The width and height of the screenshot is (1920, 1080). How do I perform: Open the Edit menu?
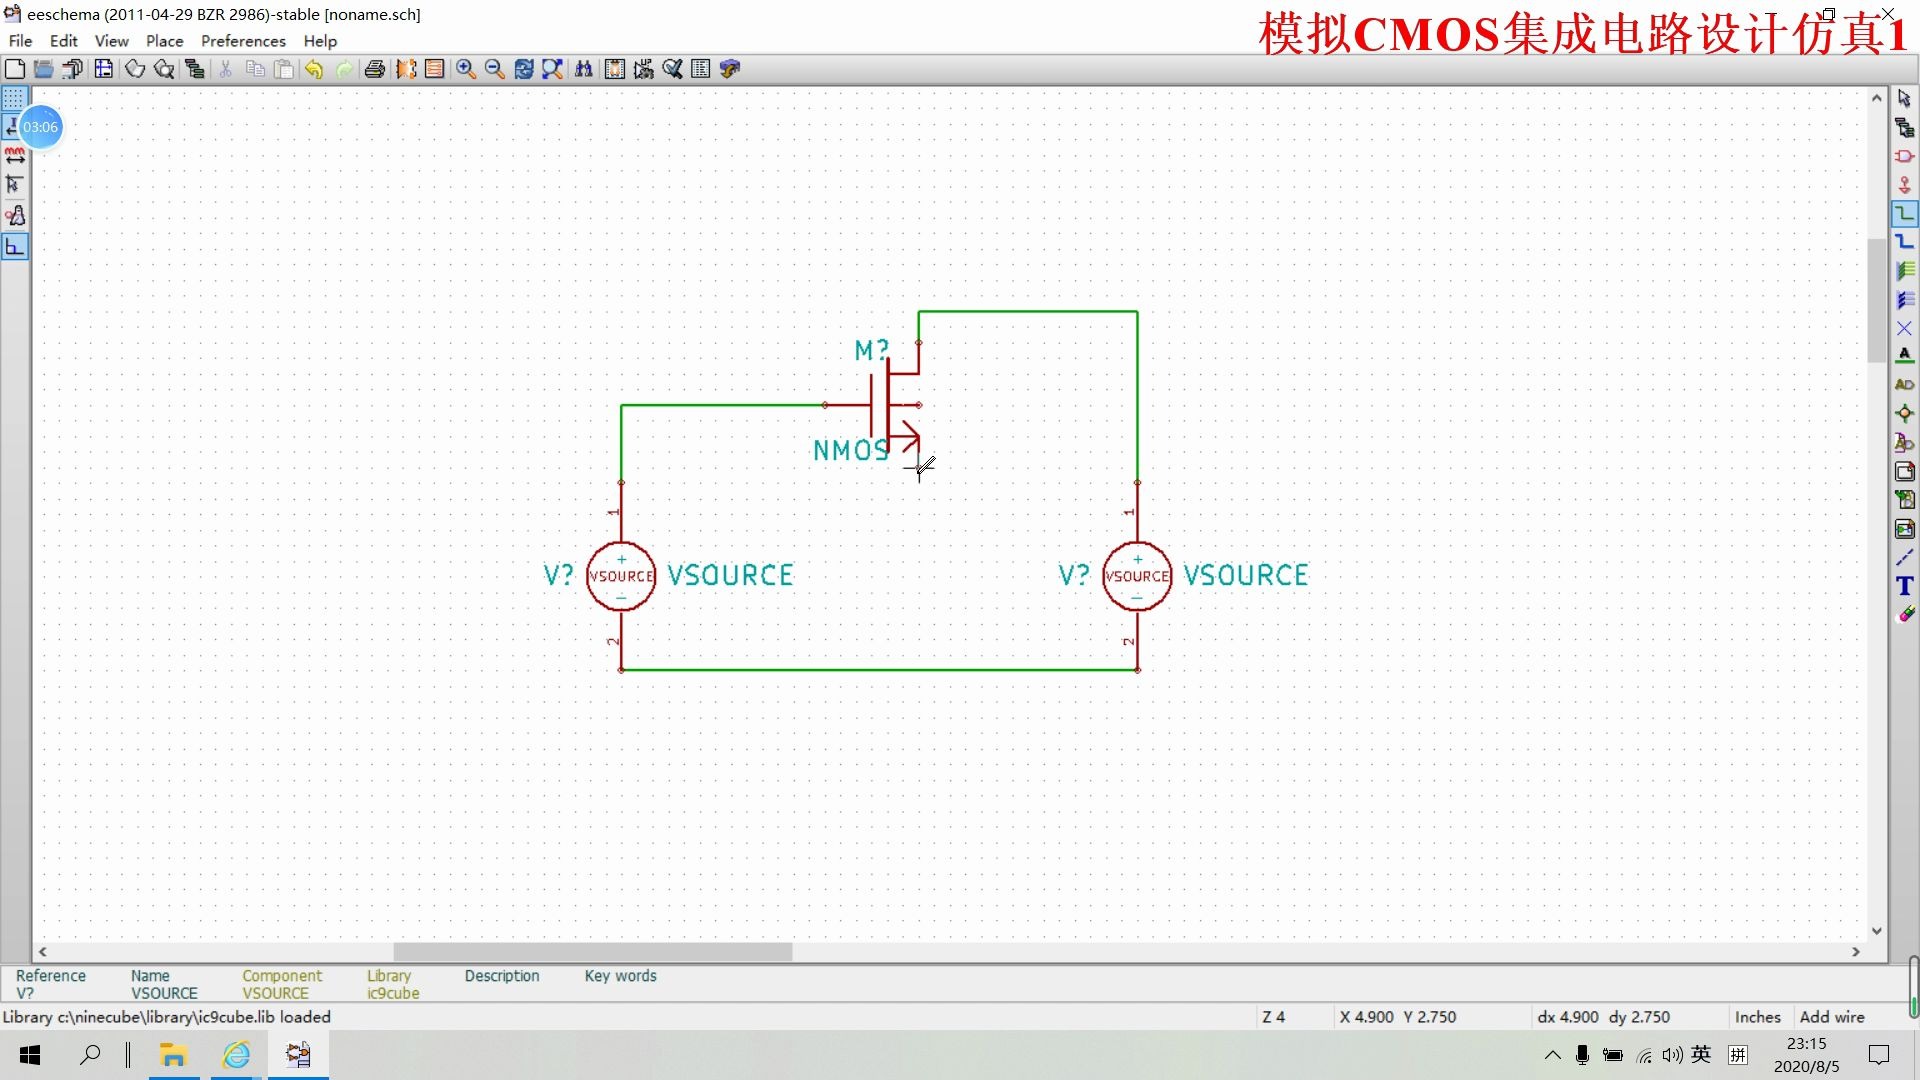coord(63,41)
